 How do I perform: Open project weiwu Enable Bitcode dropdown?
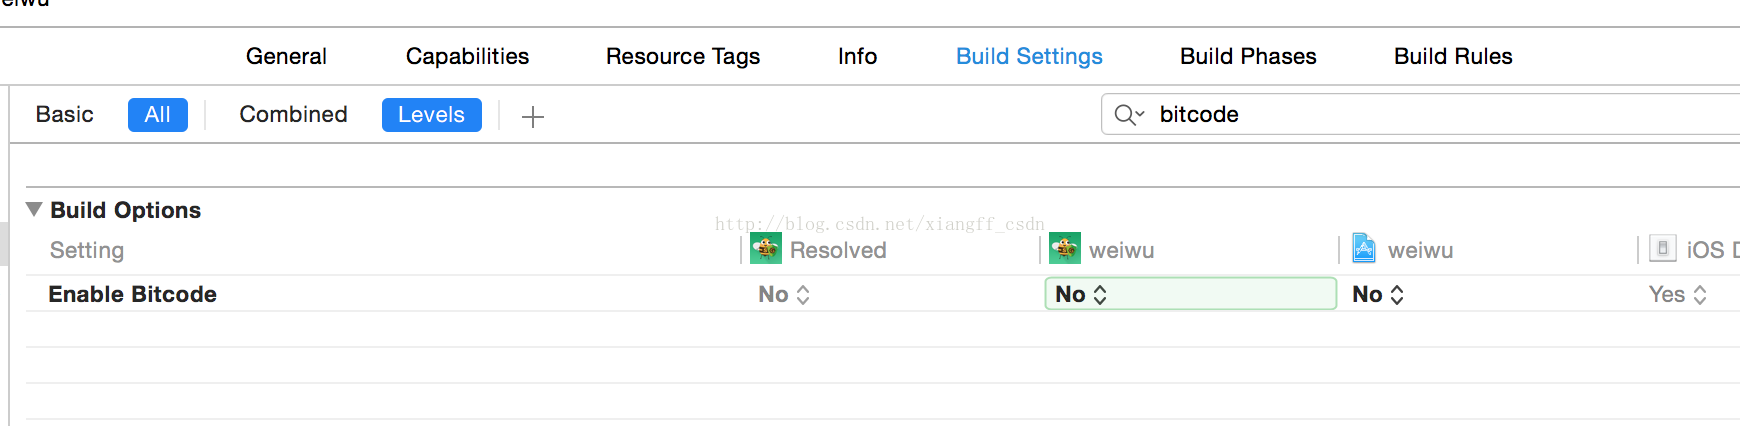pos(1378,295)
